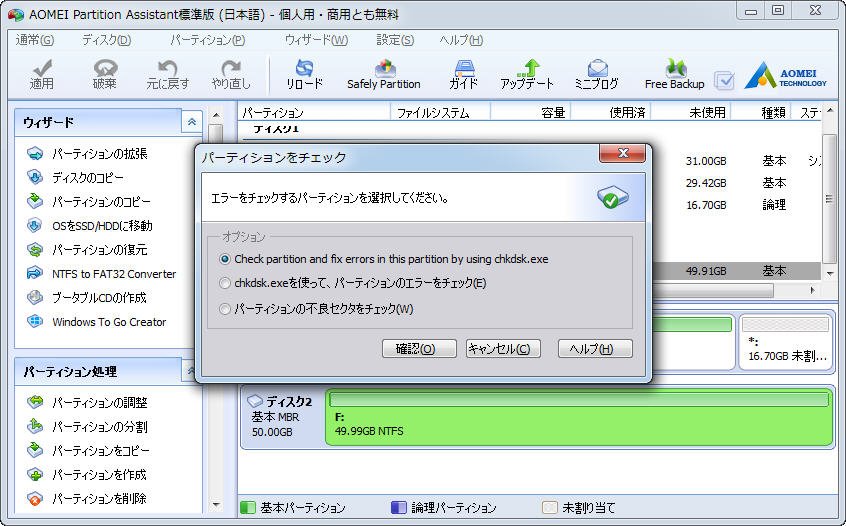Click the 適用 (Apply) toolbar icon
846x526 pixels.
click(x=42, y=74)
